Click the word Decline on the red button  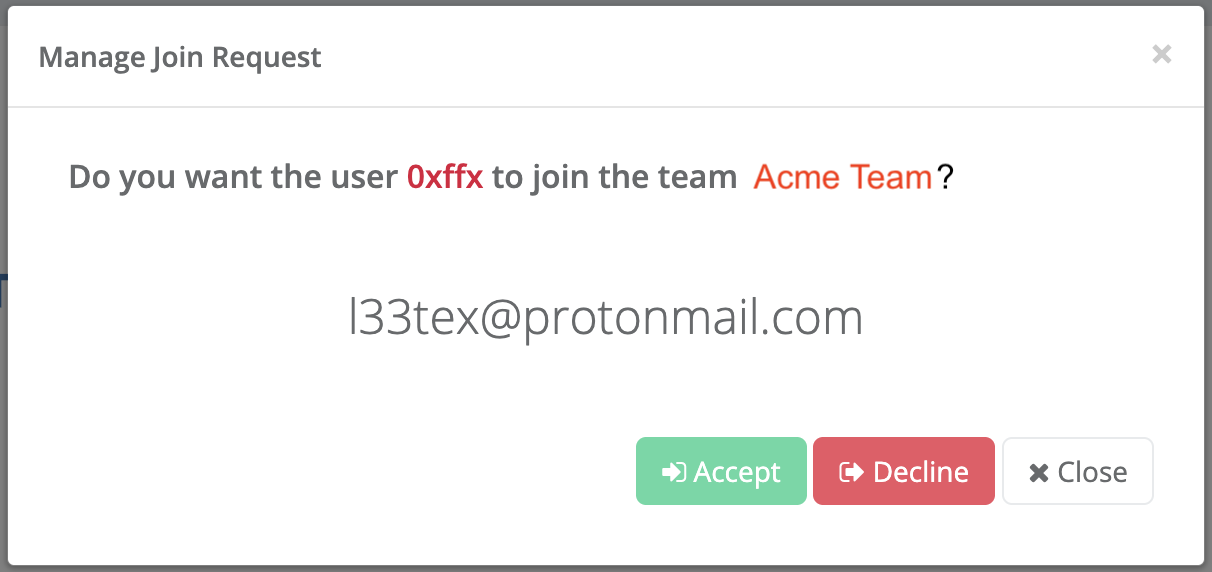tap(920, 472)
